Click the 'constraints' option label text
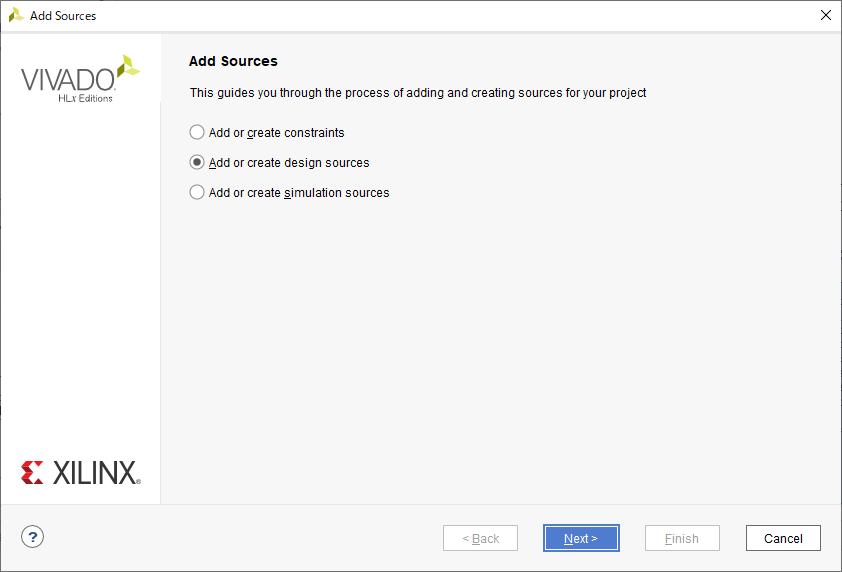The image size is (842, 572). click(x=277, y=132)
